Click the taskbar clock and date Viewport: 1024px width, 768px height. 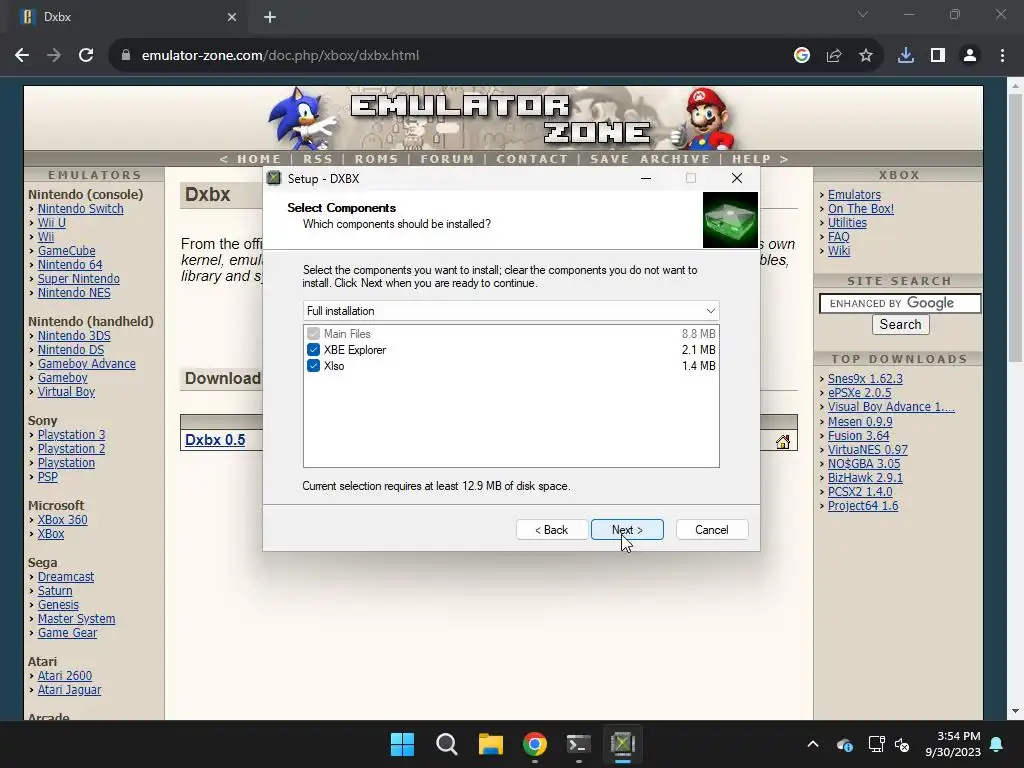pyautogui.click(x=953, y=744)
